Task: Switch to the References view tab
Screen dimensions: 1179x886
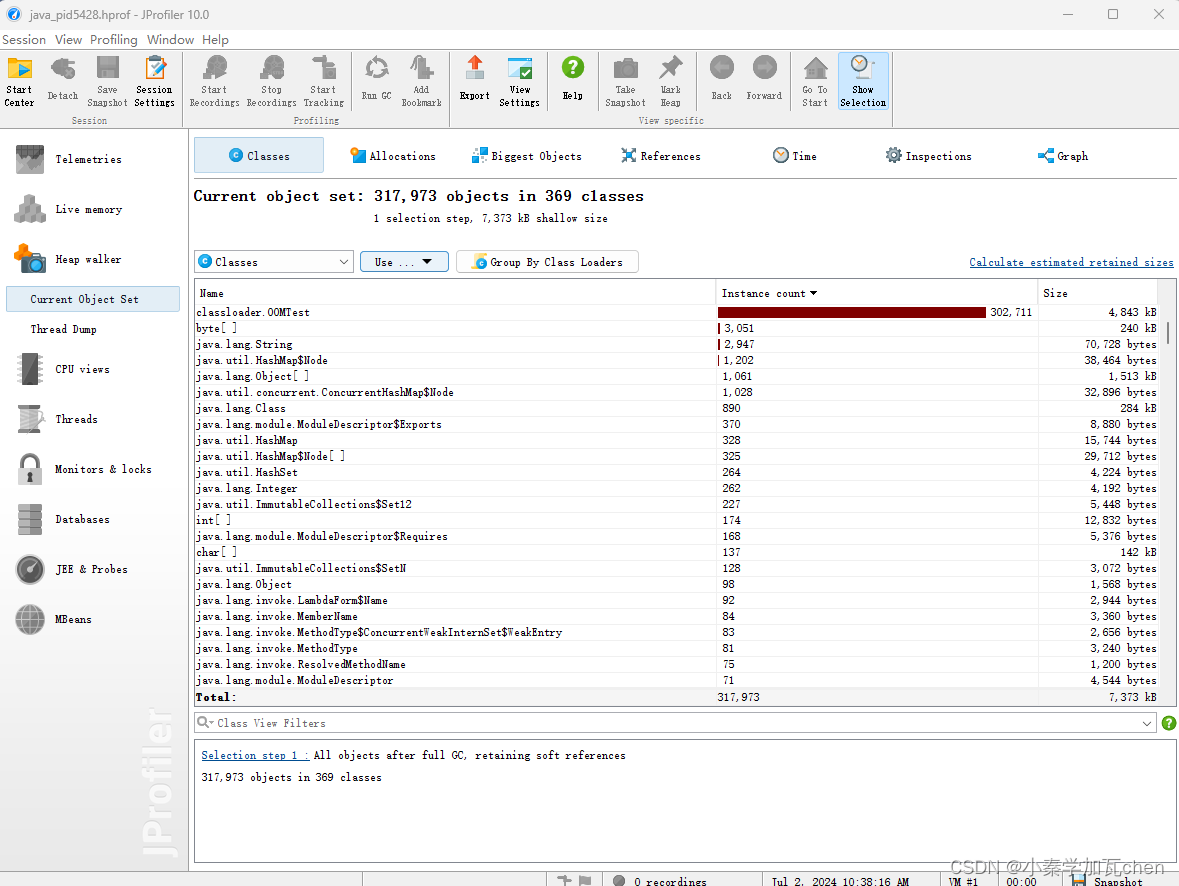Action: 660,156
